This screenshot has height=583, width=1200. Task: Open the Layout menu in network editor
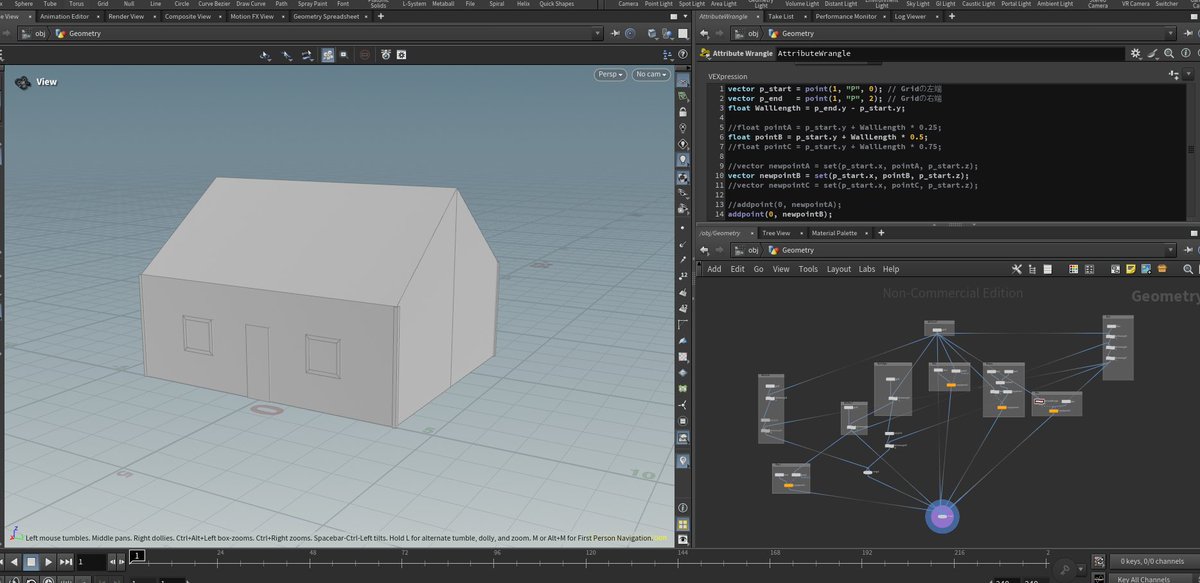tap(838, 269)
